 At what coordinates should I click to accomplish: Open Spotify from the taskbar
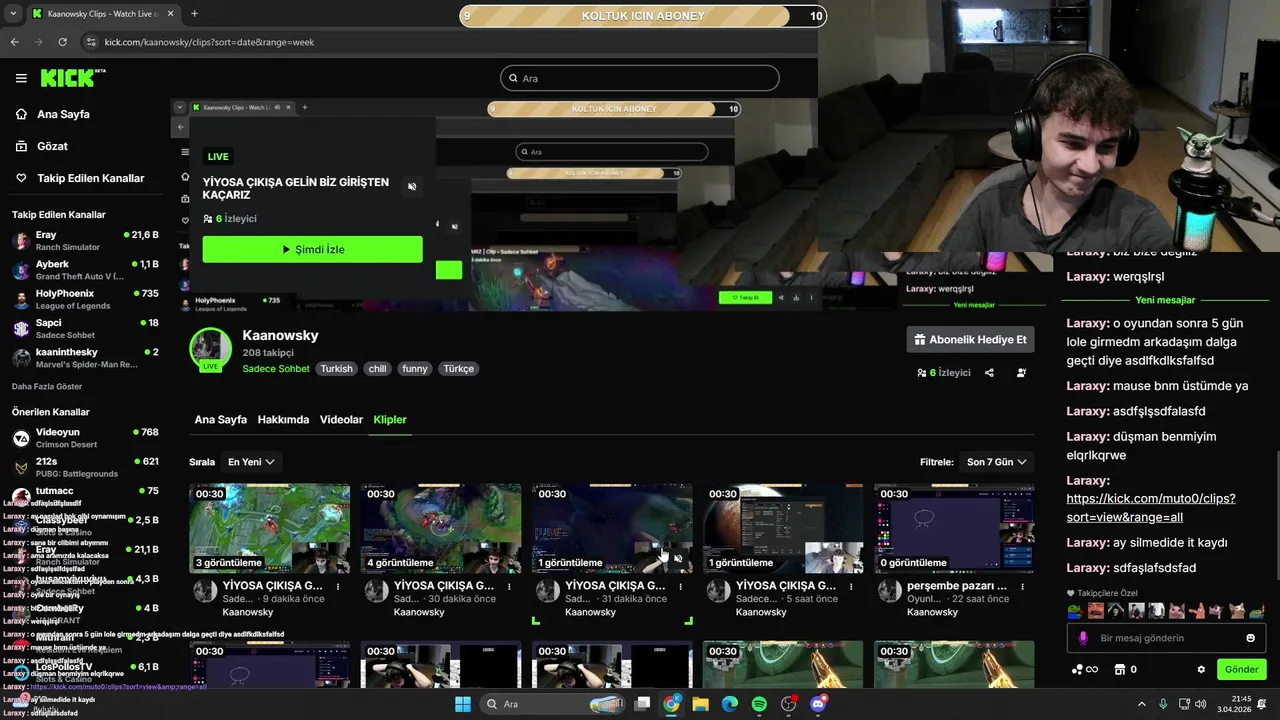(x=759, y=704)
